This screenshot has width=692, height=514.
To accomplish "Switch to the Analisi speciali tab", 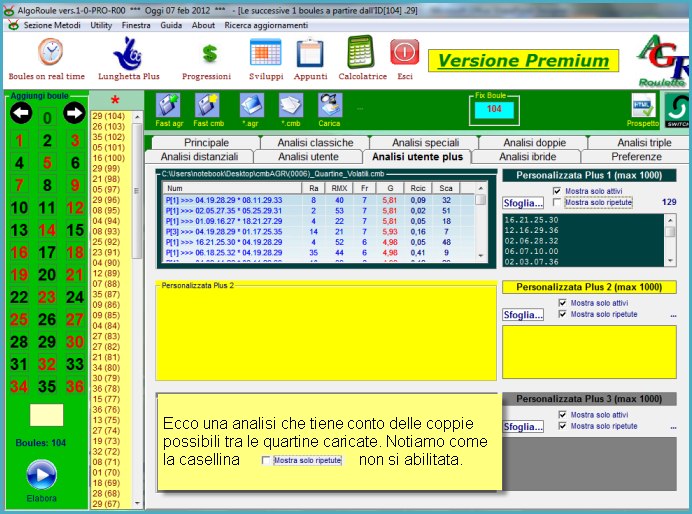I will point(425,143).
